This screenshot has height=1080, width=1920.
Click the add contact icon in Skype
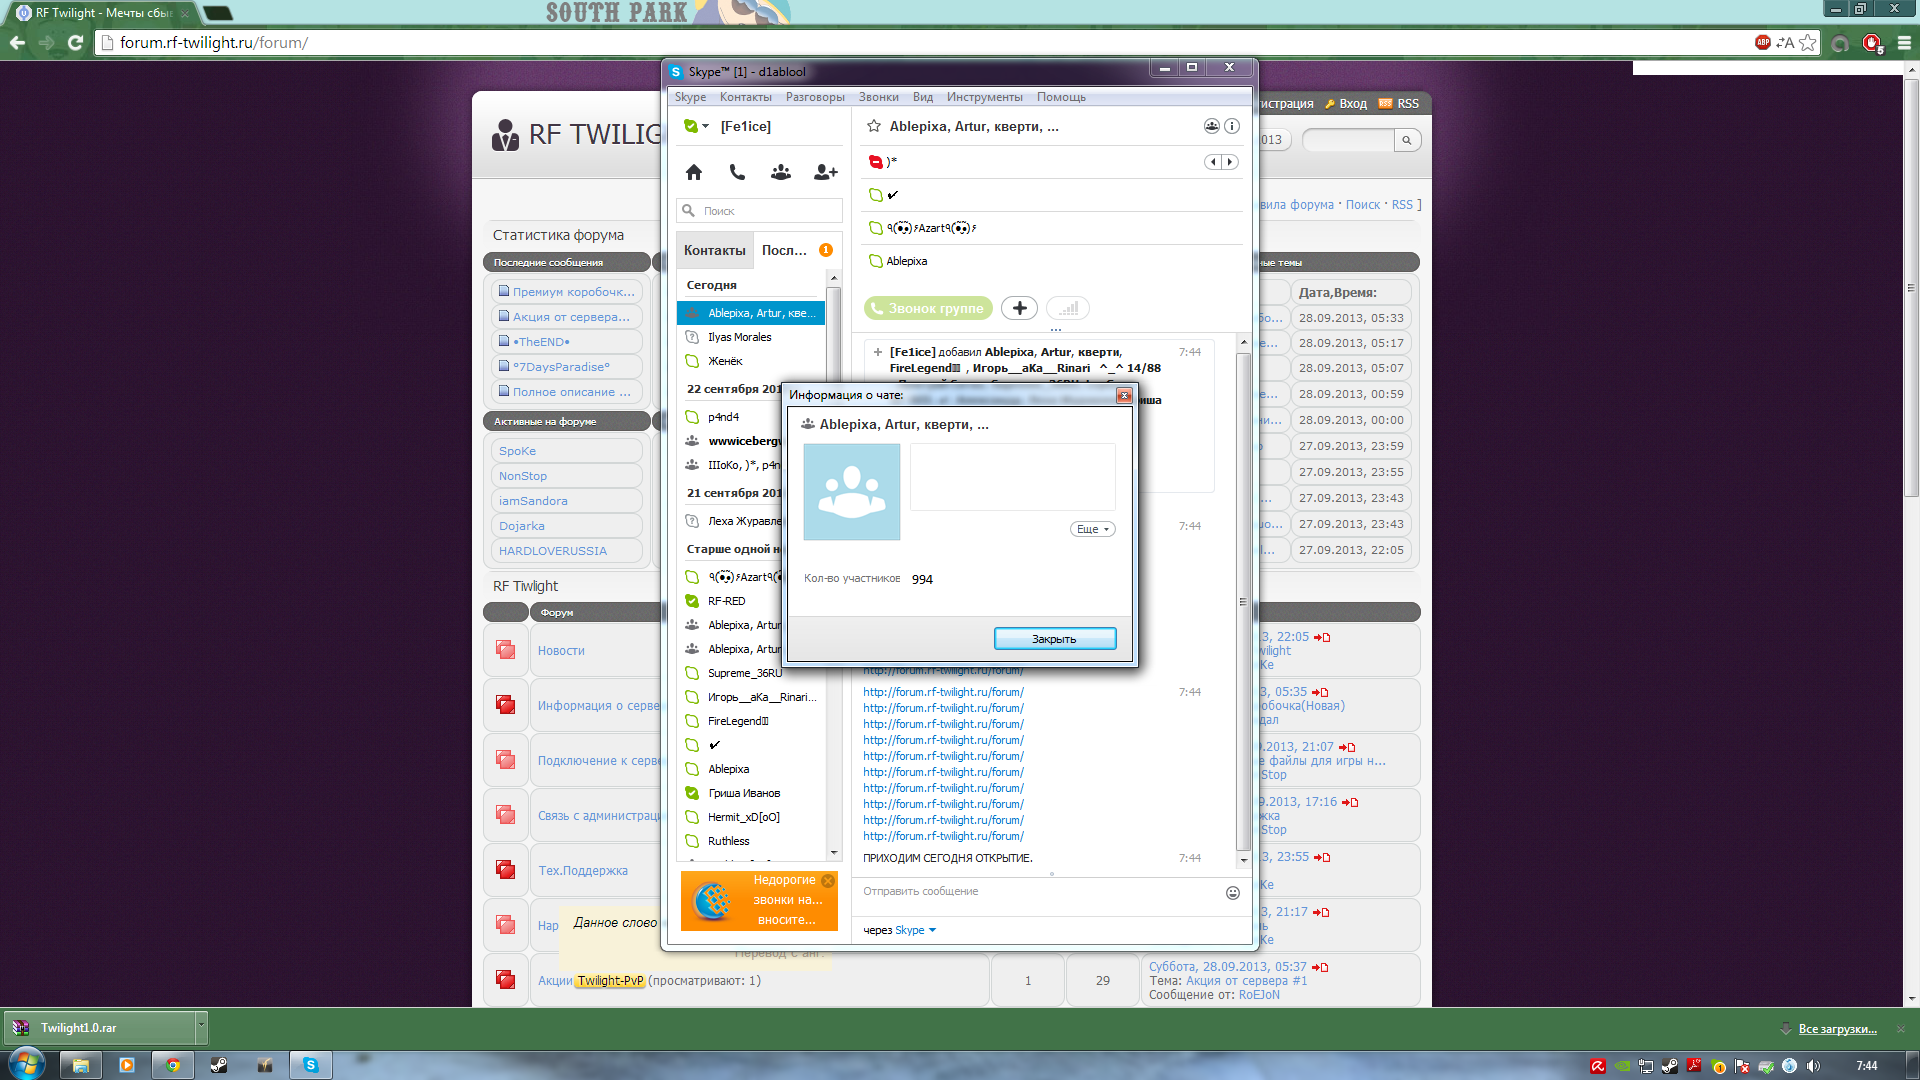click(x=825, y=172)
